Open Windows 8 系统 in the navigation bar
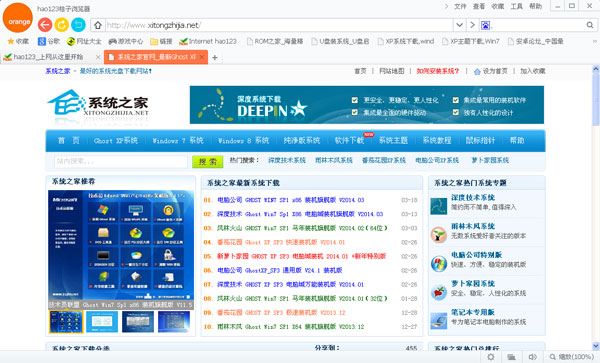Viewport: 600px width, 363px height. point(243,141)
